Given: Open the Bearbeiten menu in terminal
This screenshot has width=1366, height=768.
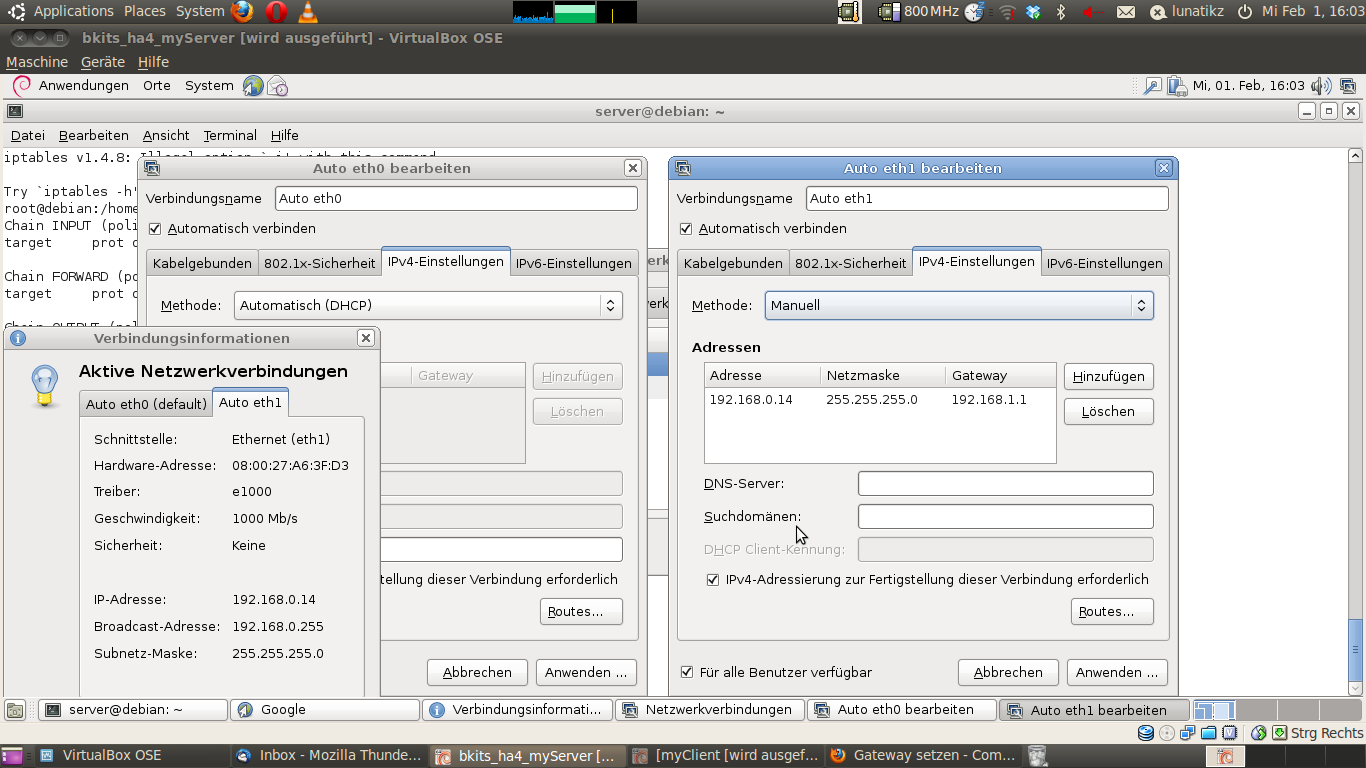Looking at the screenshot, I should pos(94,135).
